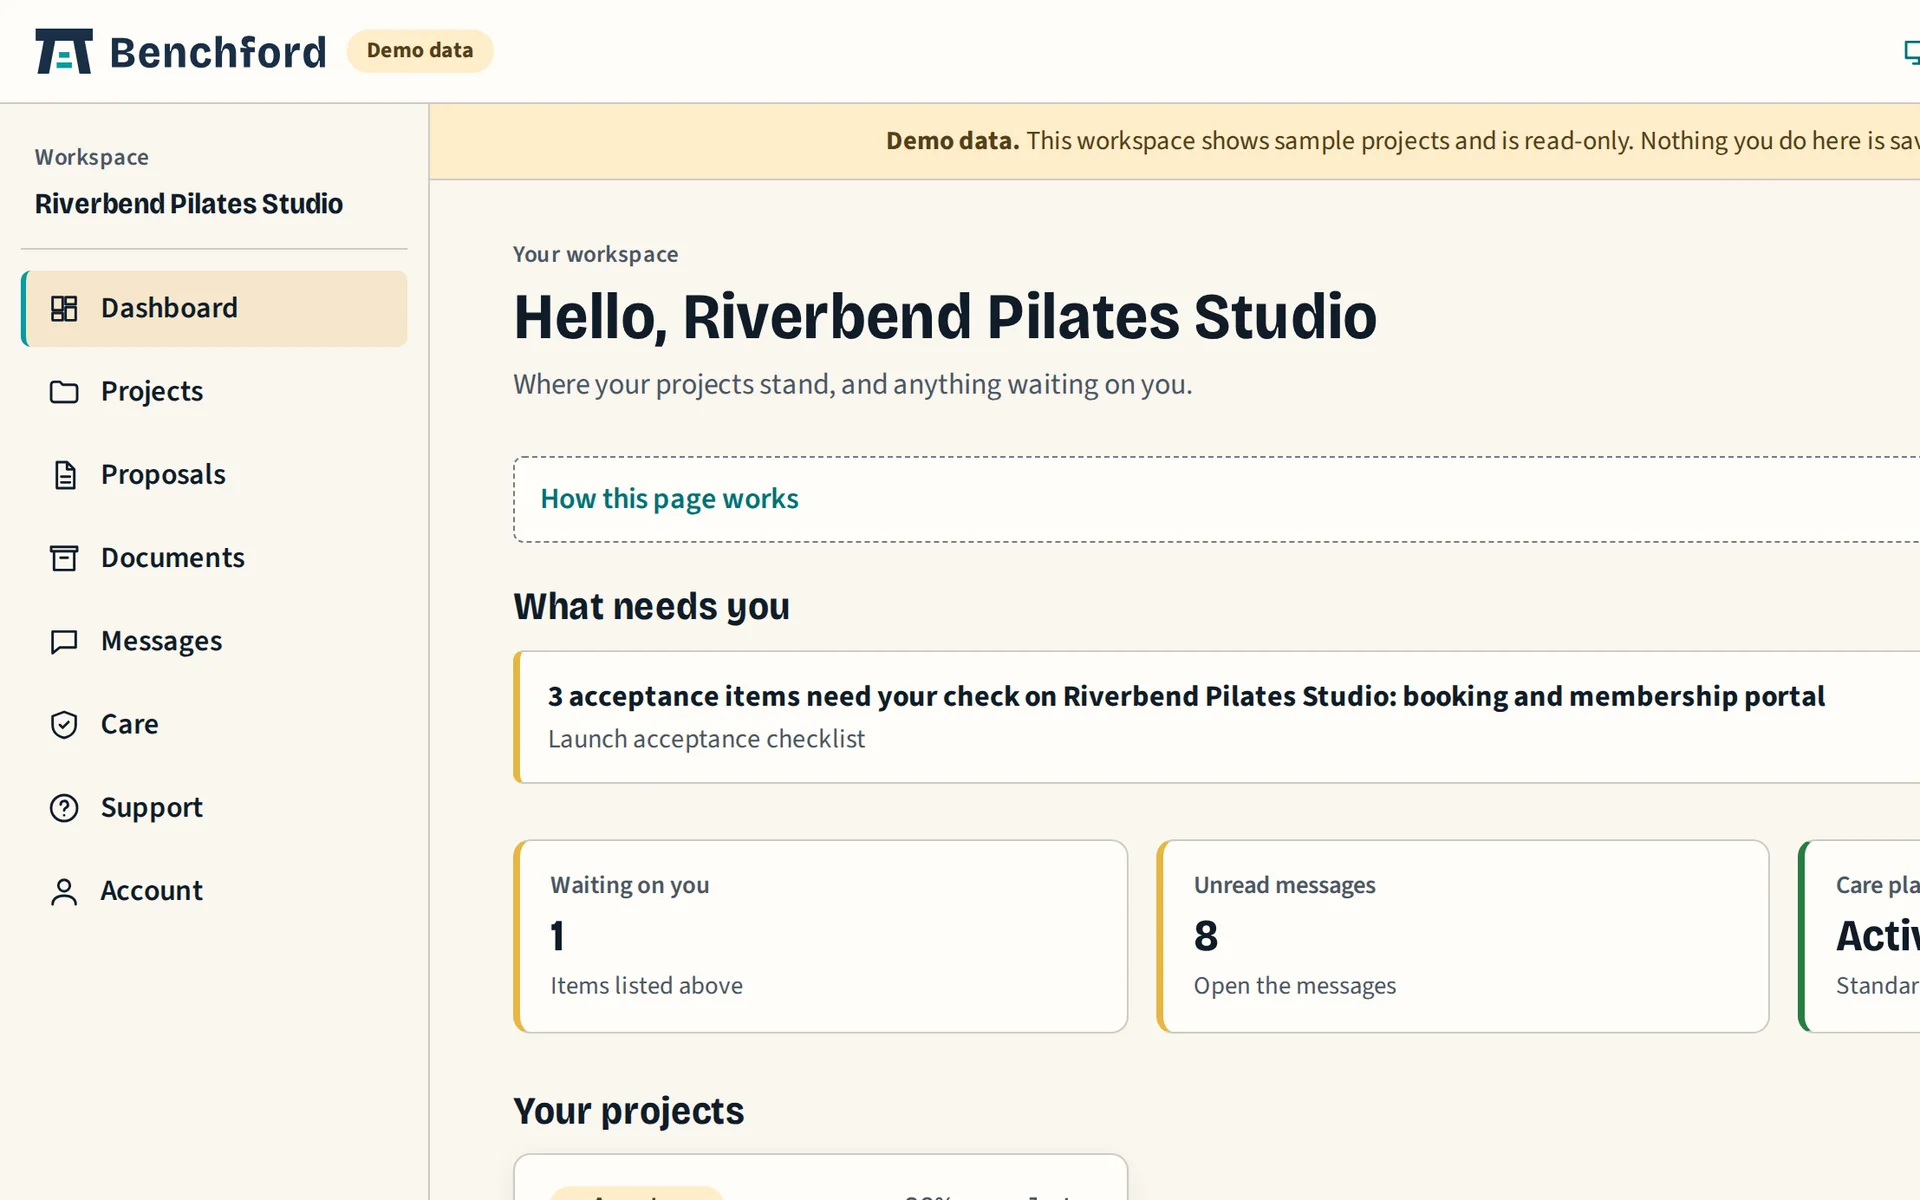
Task: Click the Workspace label in the sidebar
Action: point(92,157)
